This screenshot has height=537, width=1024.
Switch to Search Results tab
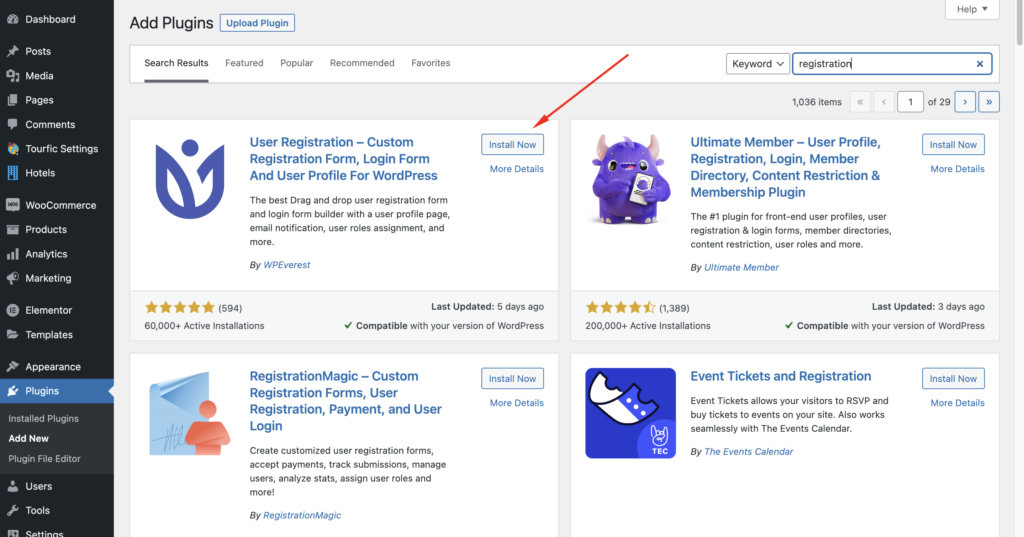(x=176, y=63)
